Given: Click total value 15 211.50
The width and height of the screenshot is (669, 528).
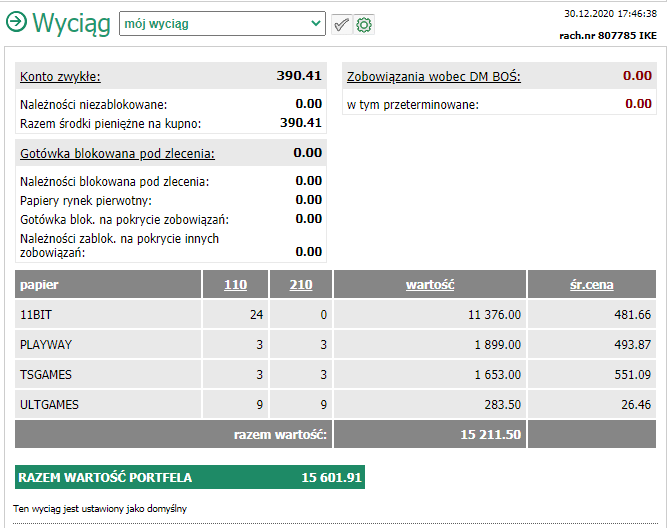Looking at the screenshot, I should (x=491, y=435).
